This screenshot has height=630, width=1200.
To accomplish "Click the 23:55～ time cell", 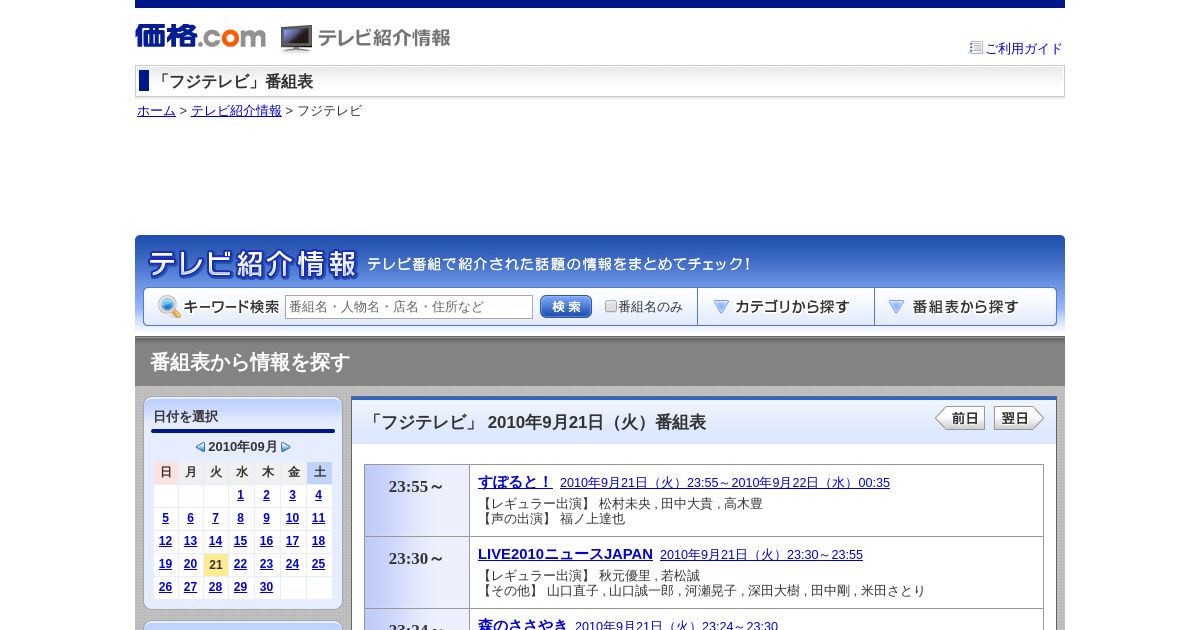I will pyautogui.click(x=417, y=500).
